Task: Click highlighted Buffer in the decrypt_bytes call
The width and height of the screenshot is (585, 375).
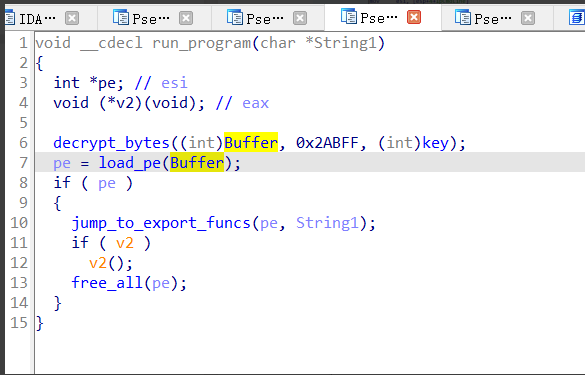Action: (251, 143)
